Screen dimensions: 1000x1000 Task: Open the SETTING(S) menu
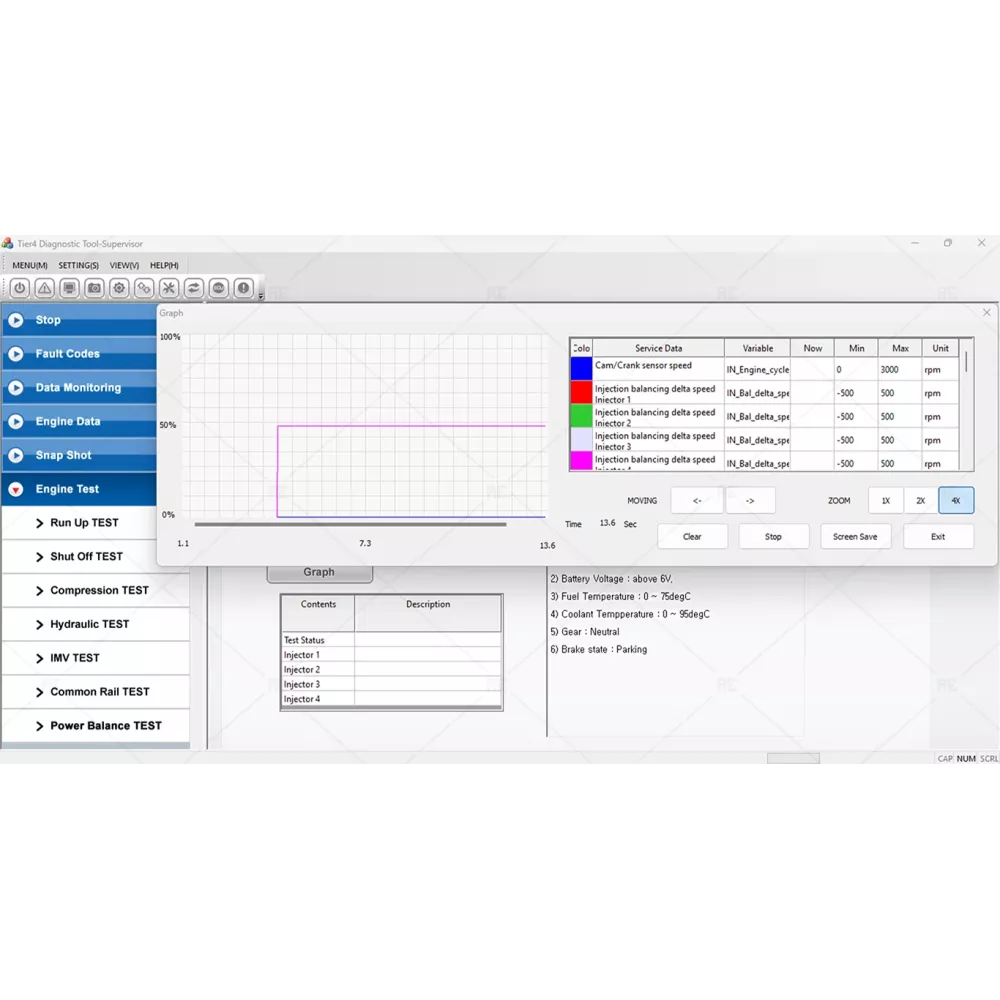(x=78, y=265)
